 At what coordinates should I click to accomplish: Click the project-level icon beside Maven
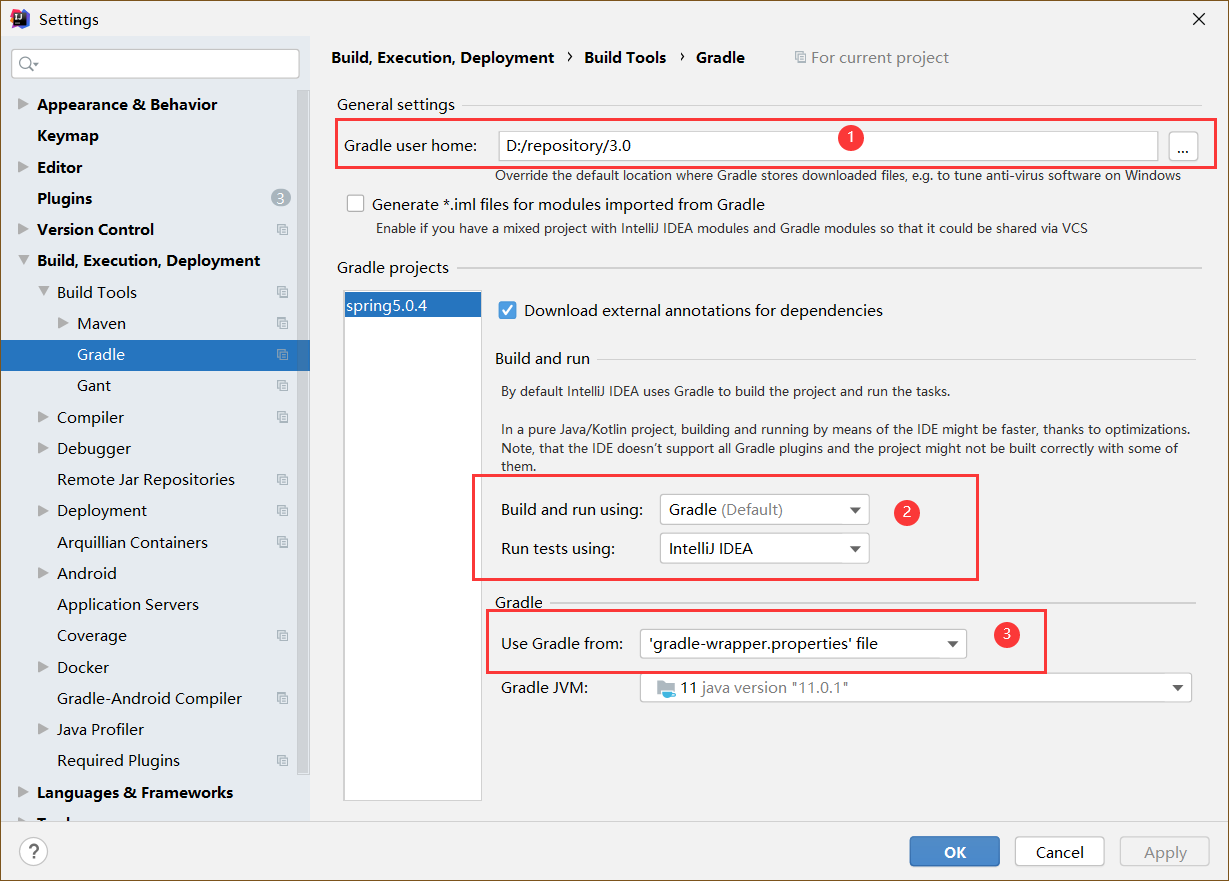pyautogui.click(x=282, y=323)
